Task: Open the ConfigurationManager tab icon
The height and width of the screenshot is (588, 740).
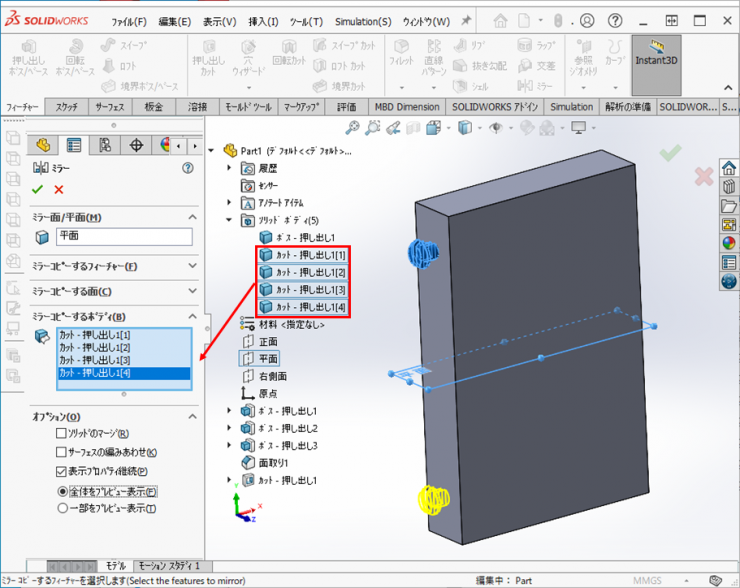Action: point(105,145)
